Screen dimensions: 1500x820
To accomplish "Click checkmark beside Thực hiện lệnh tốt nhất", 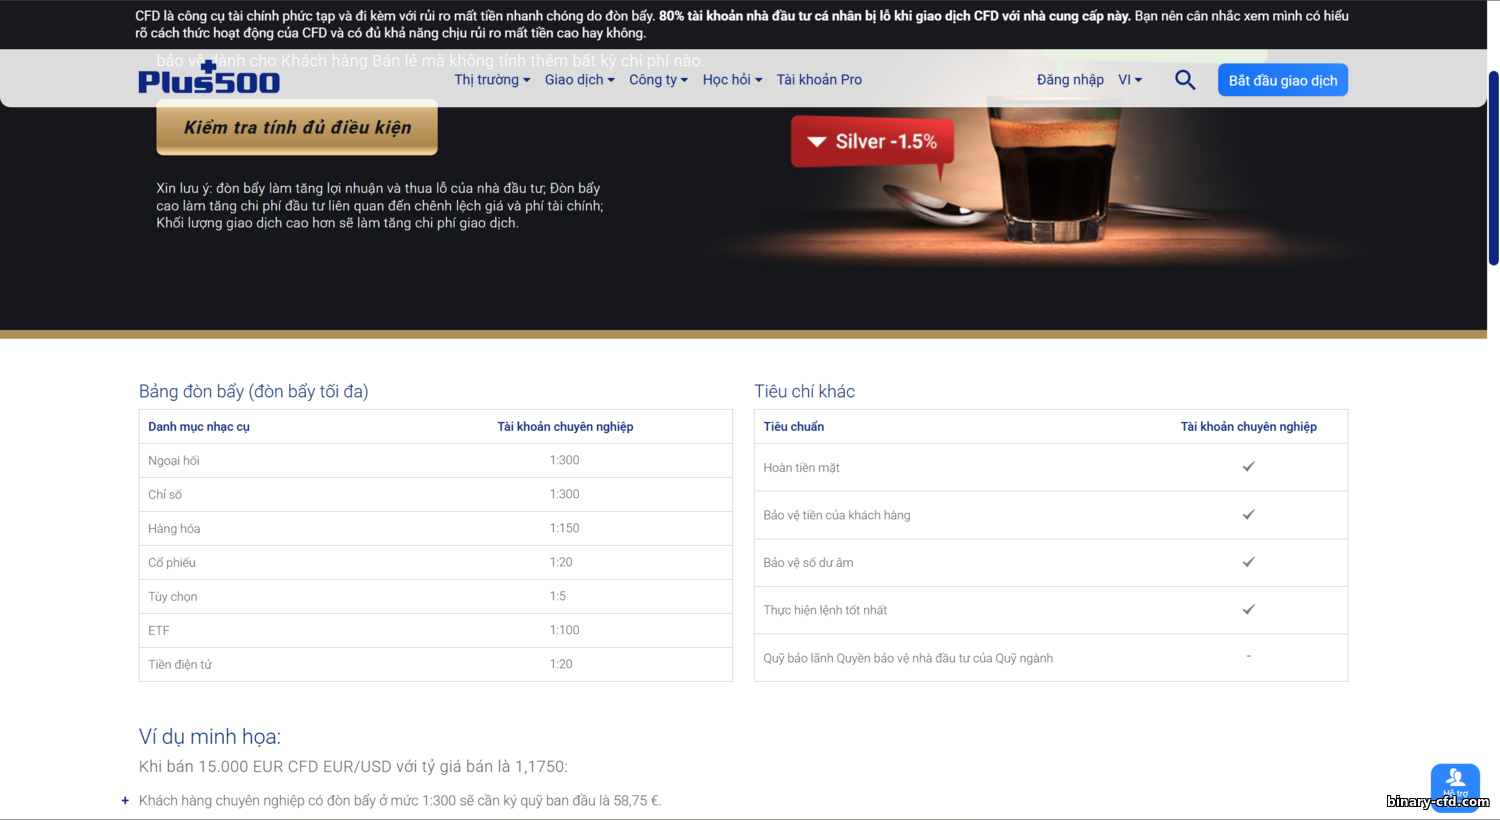I will point(1248,610).
